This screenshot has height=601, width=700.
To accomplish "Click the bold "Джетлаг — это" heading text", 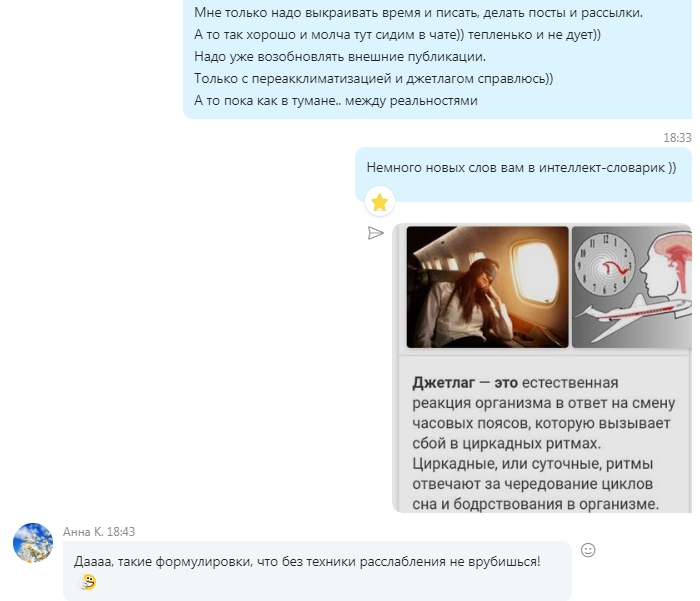I will click(x=465, y=383).
